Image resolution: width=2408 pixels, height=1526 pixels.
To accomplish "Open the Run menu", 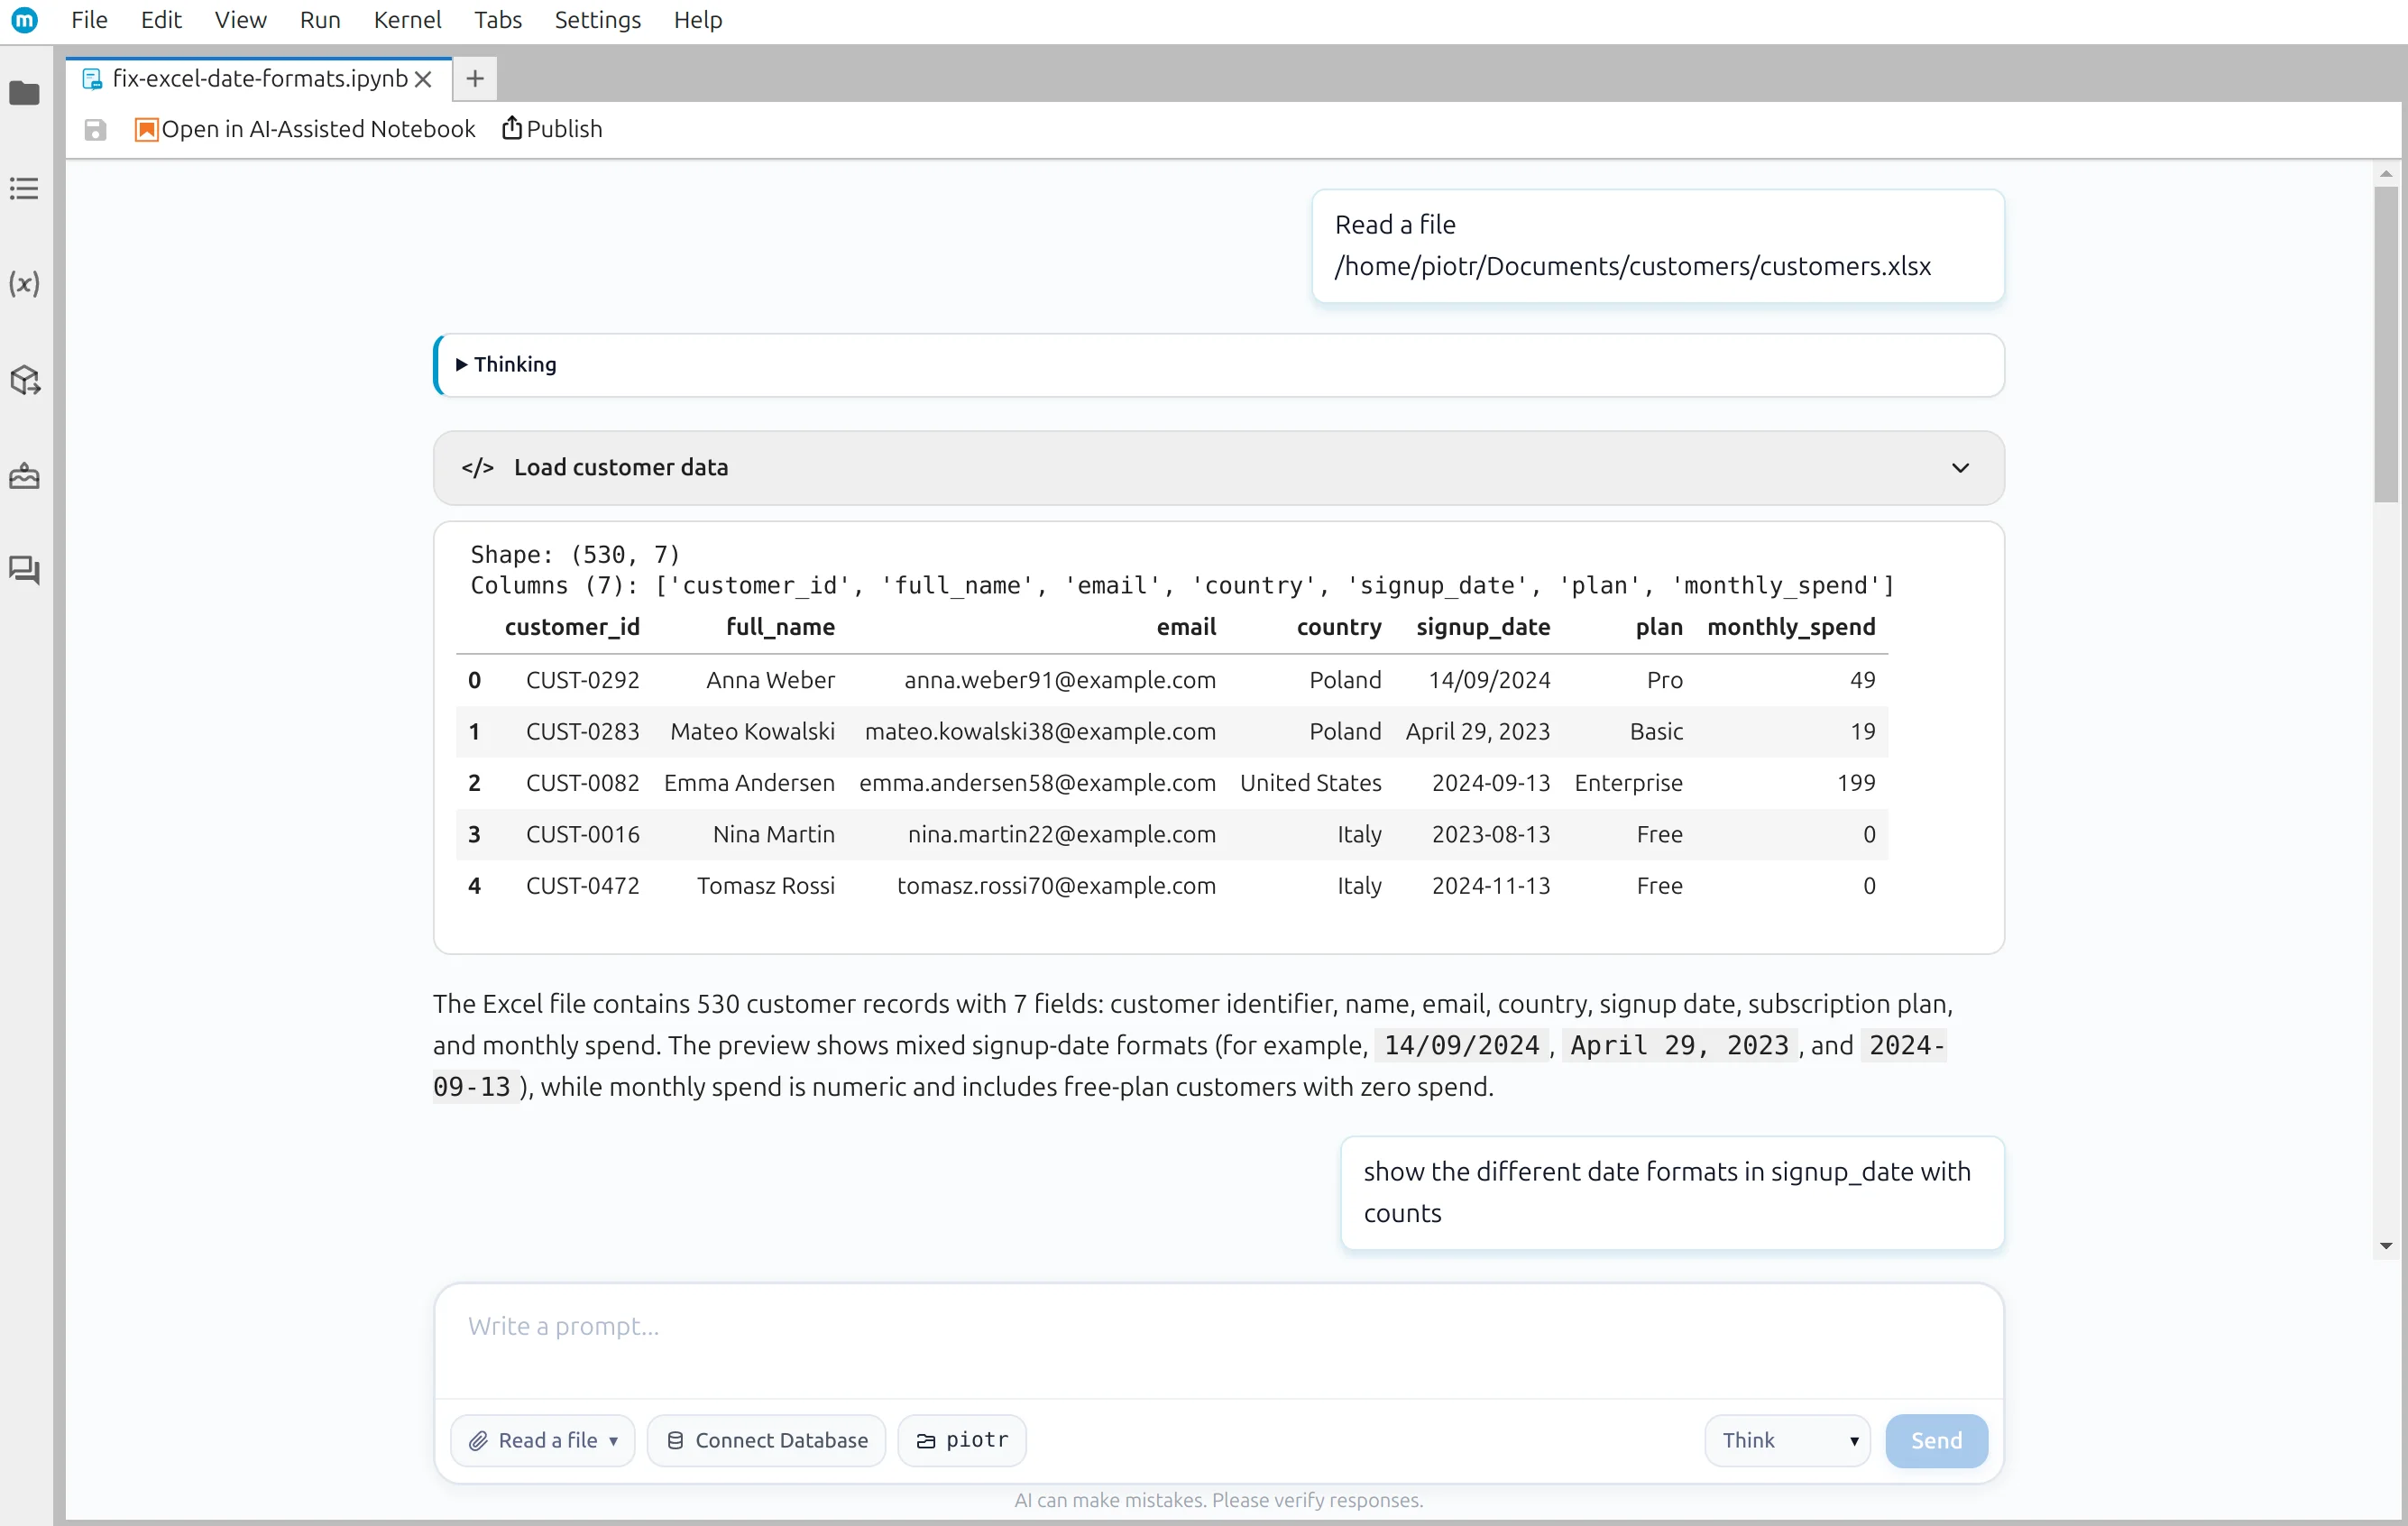I will (x=320, y=20).
